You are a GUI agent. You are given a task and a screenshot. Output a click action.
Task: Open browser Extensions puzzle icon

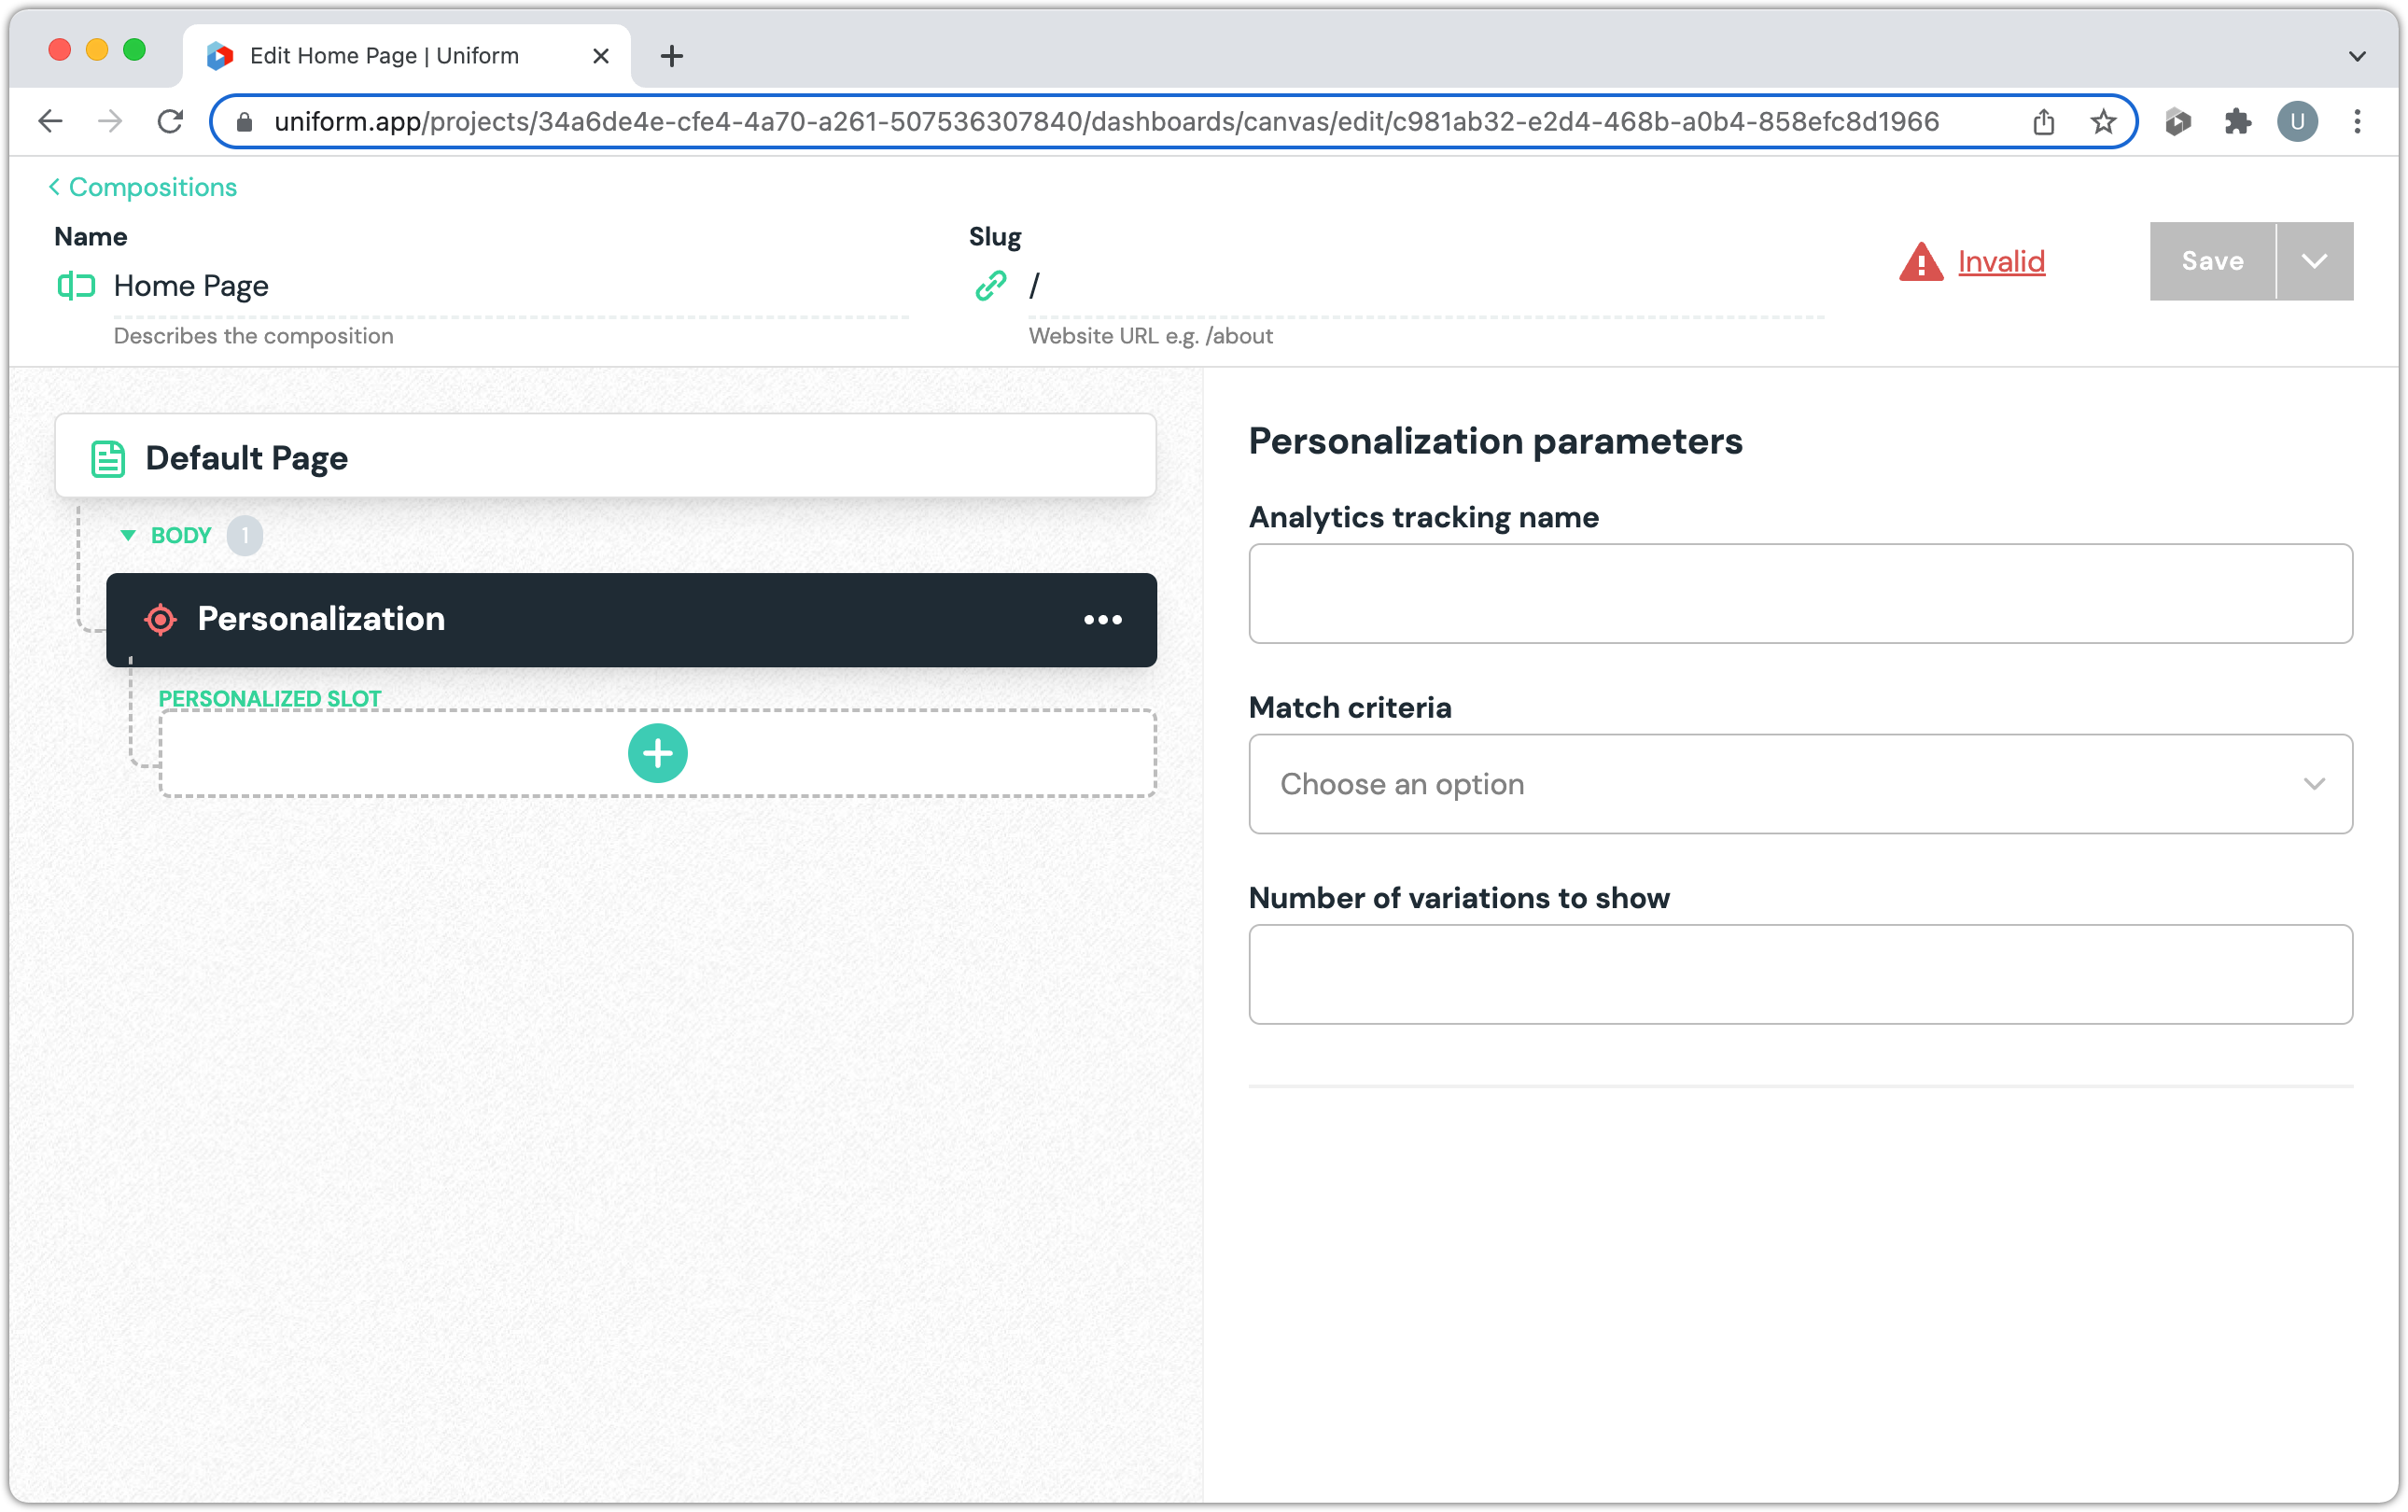(x=2237, y=122)
